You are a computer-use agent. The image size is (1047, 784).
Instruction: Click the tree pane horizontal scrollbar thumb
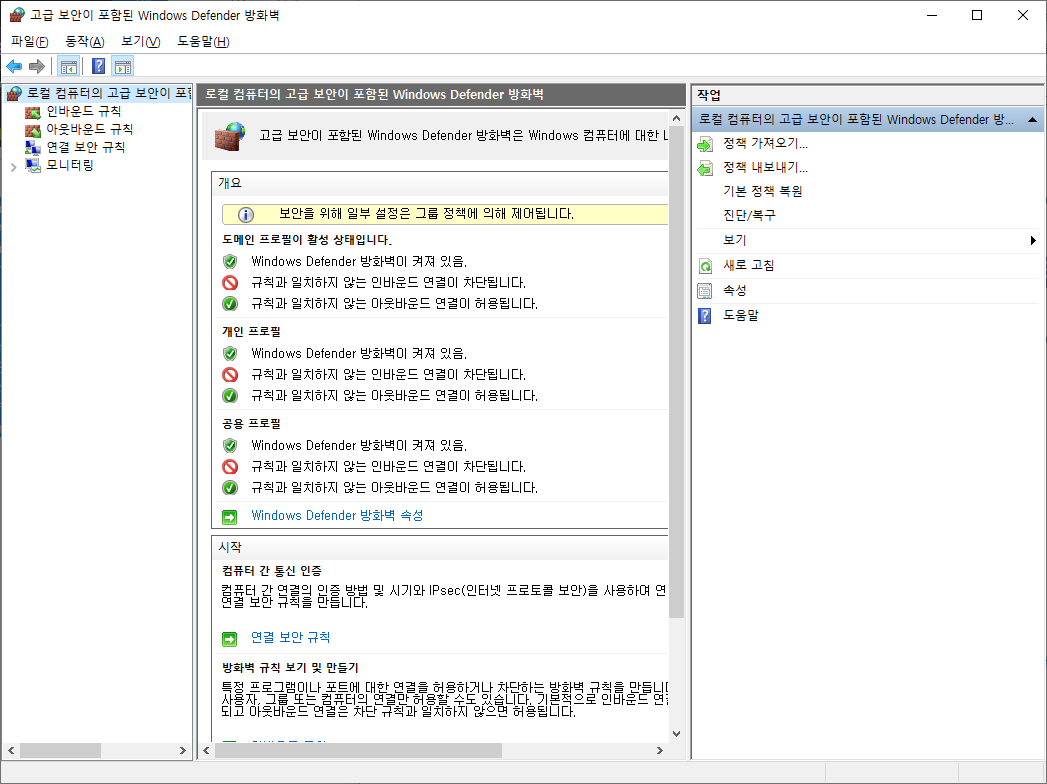60,751
